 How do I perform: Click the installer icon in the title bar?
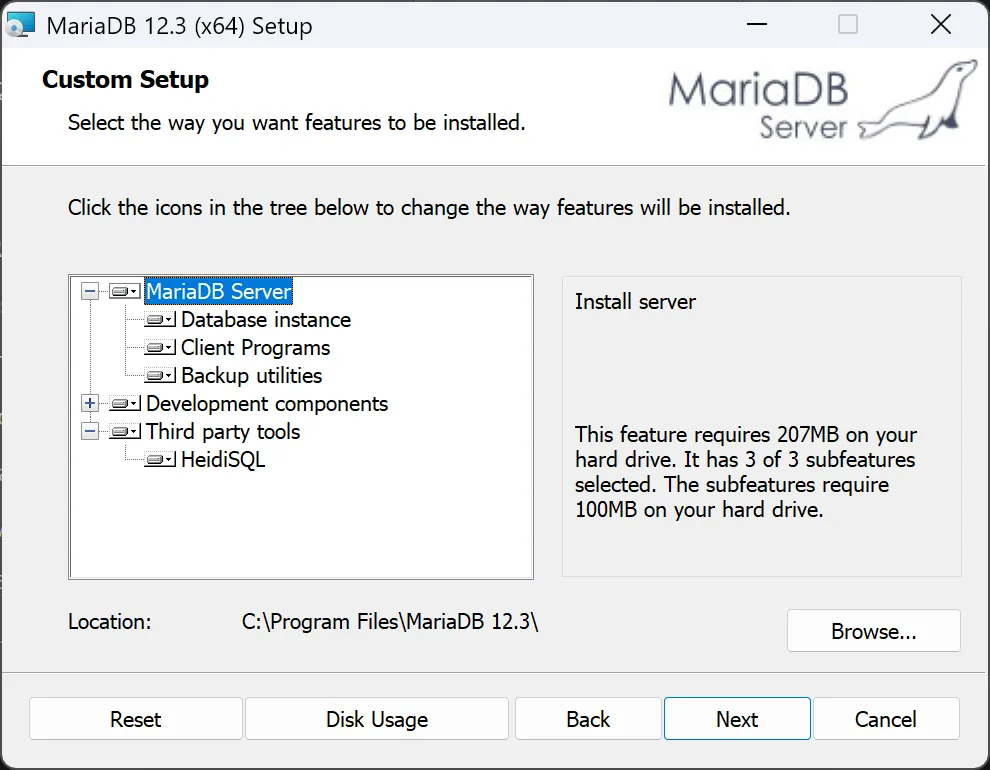[x=20, y=25]
